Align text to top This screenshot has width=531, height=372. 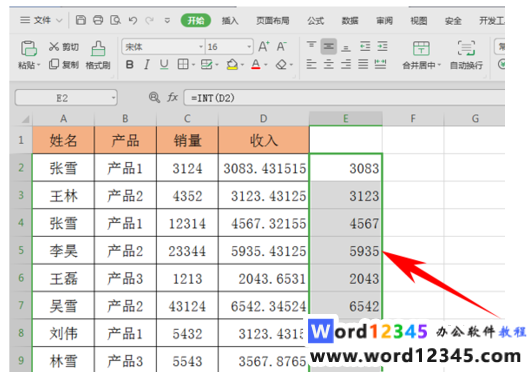click(311, 46)
